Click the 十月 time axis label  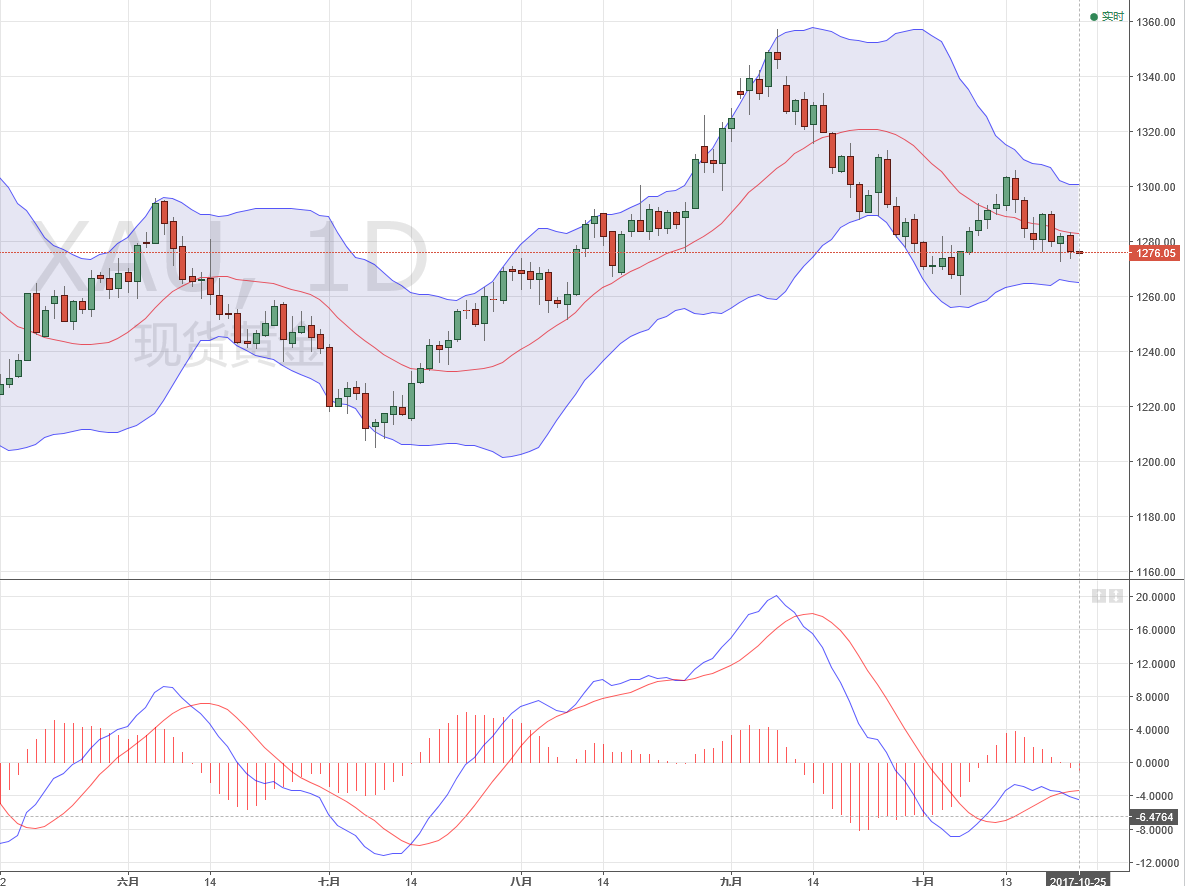click(x=923, y=881)
